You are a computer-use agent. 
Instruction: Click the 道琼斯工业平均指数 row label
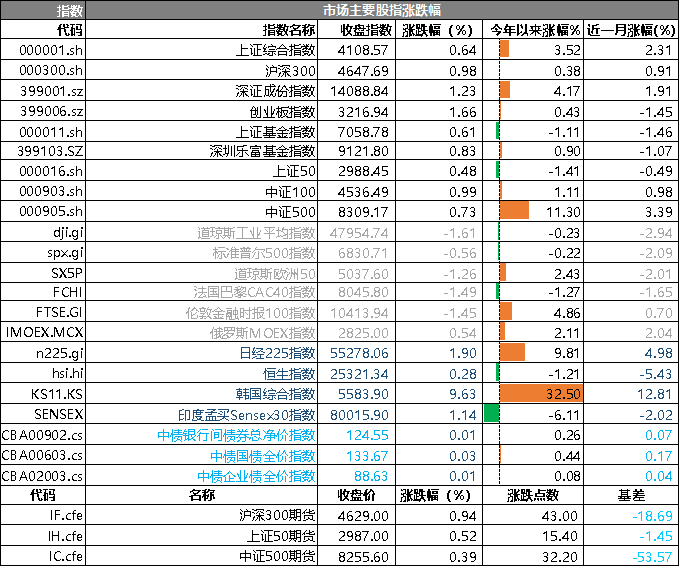pyautogui.click(x=256, y=233)
